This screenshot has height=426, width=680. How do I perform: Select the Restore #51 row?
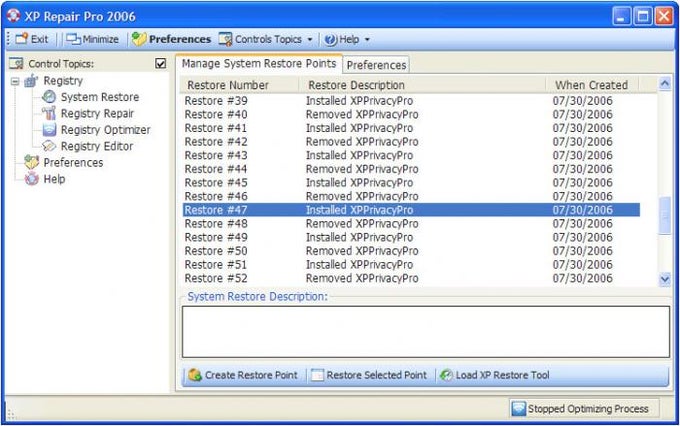(411, 265)
